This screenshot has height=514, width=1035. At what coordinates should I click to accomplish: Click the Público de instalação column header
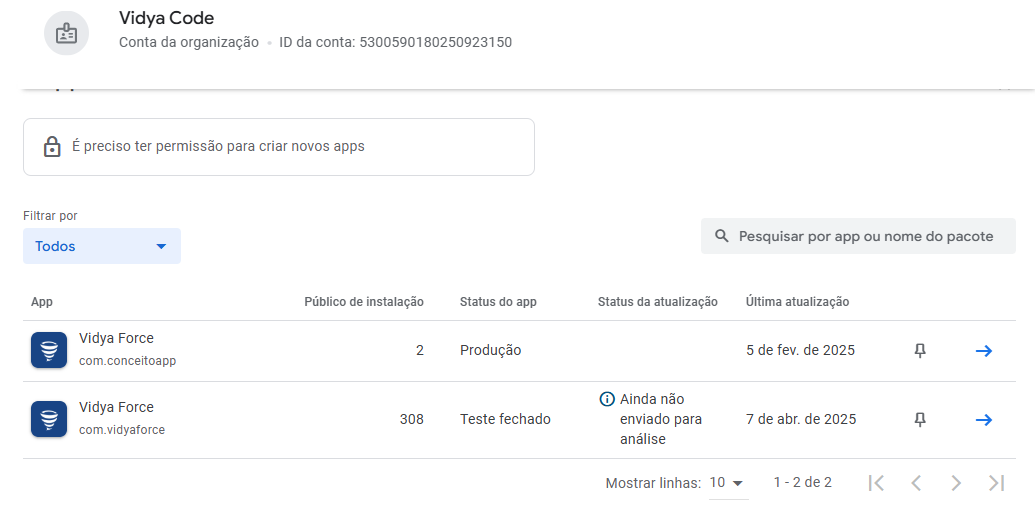coord(364,302)
